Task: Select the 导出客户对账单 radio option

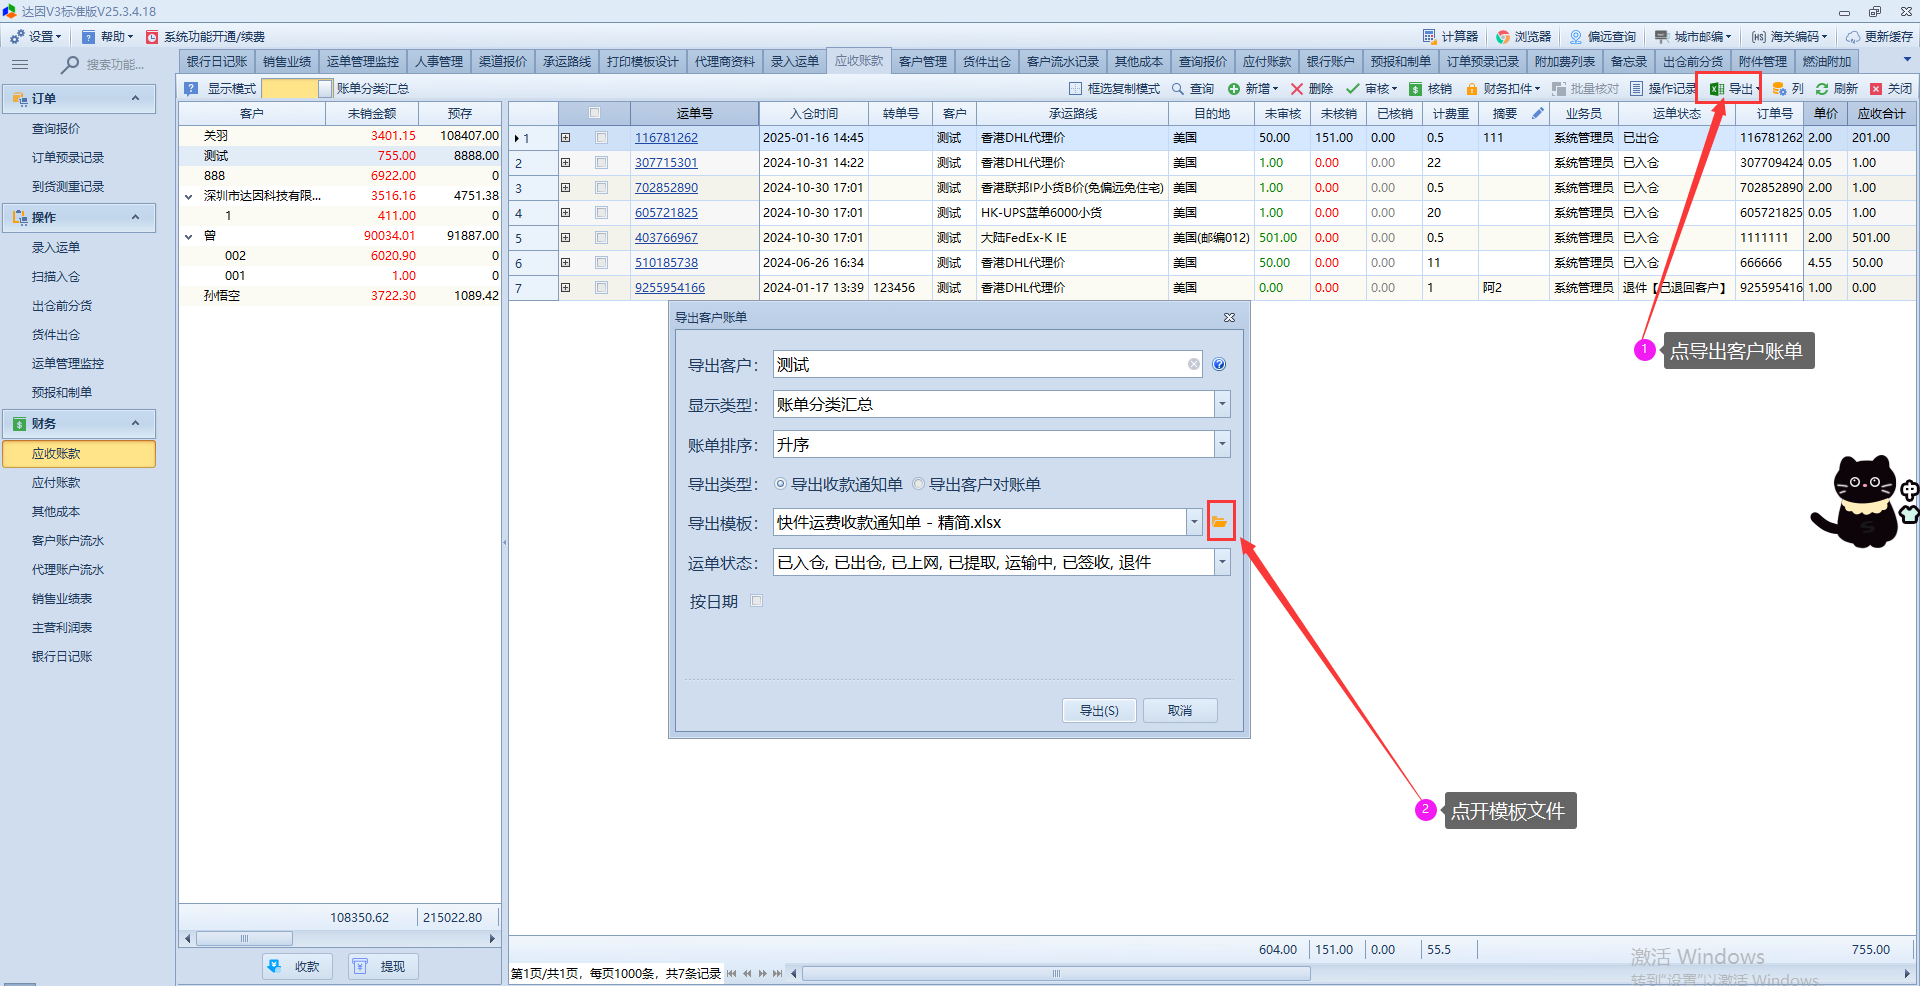Action: coord(919,485)
